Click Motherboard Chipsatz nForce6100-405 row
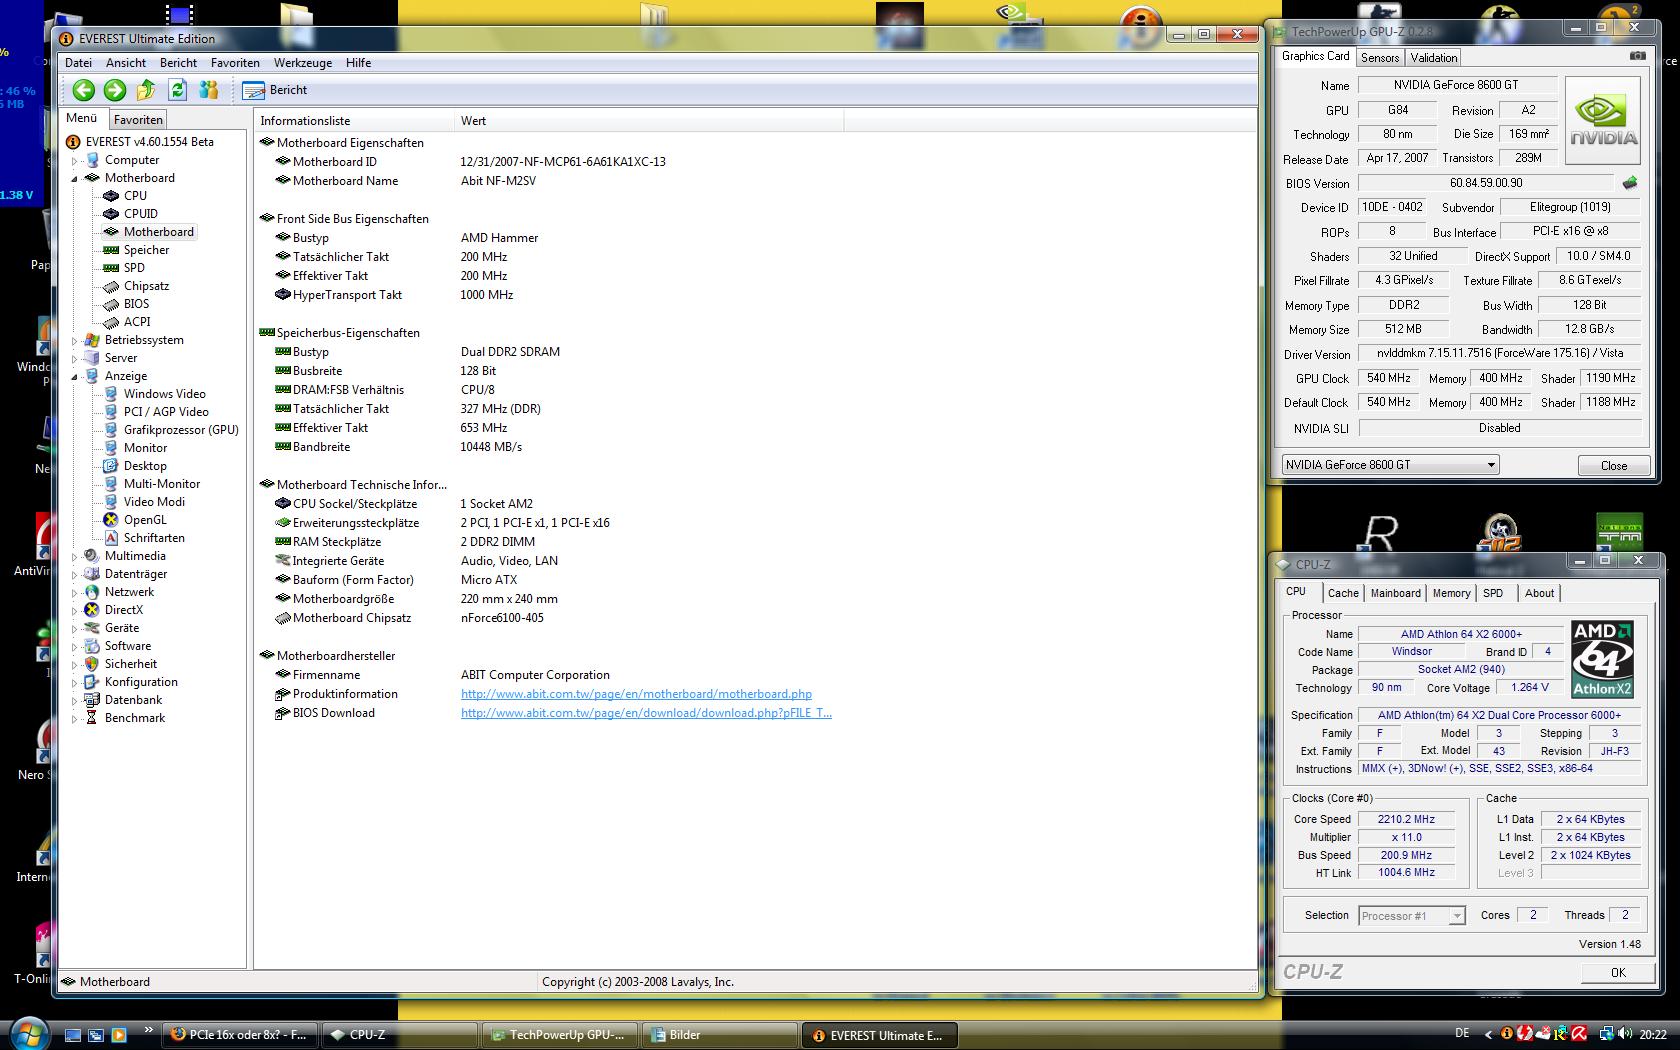 pyautogui.click(x=755, y=618)
